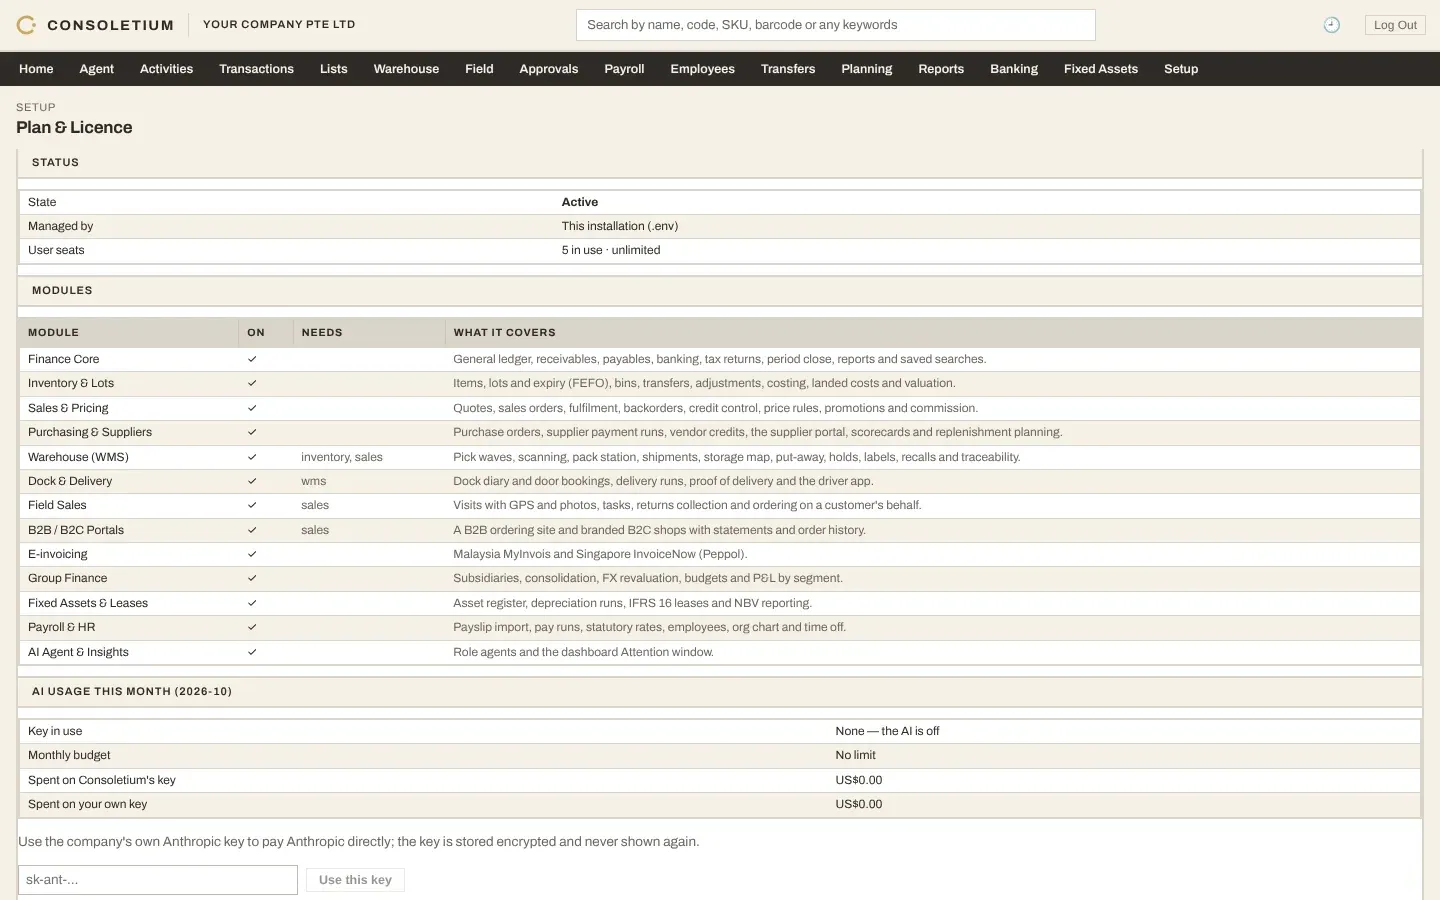The width and height of the screenshot is (1440, 900).
Task: Open the Field menu
Action: tap(479, 69)
